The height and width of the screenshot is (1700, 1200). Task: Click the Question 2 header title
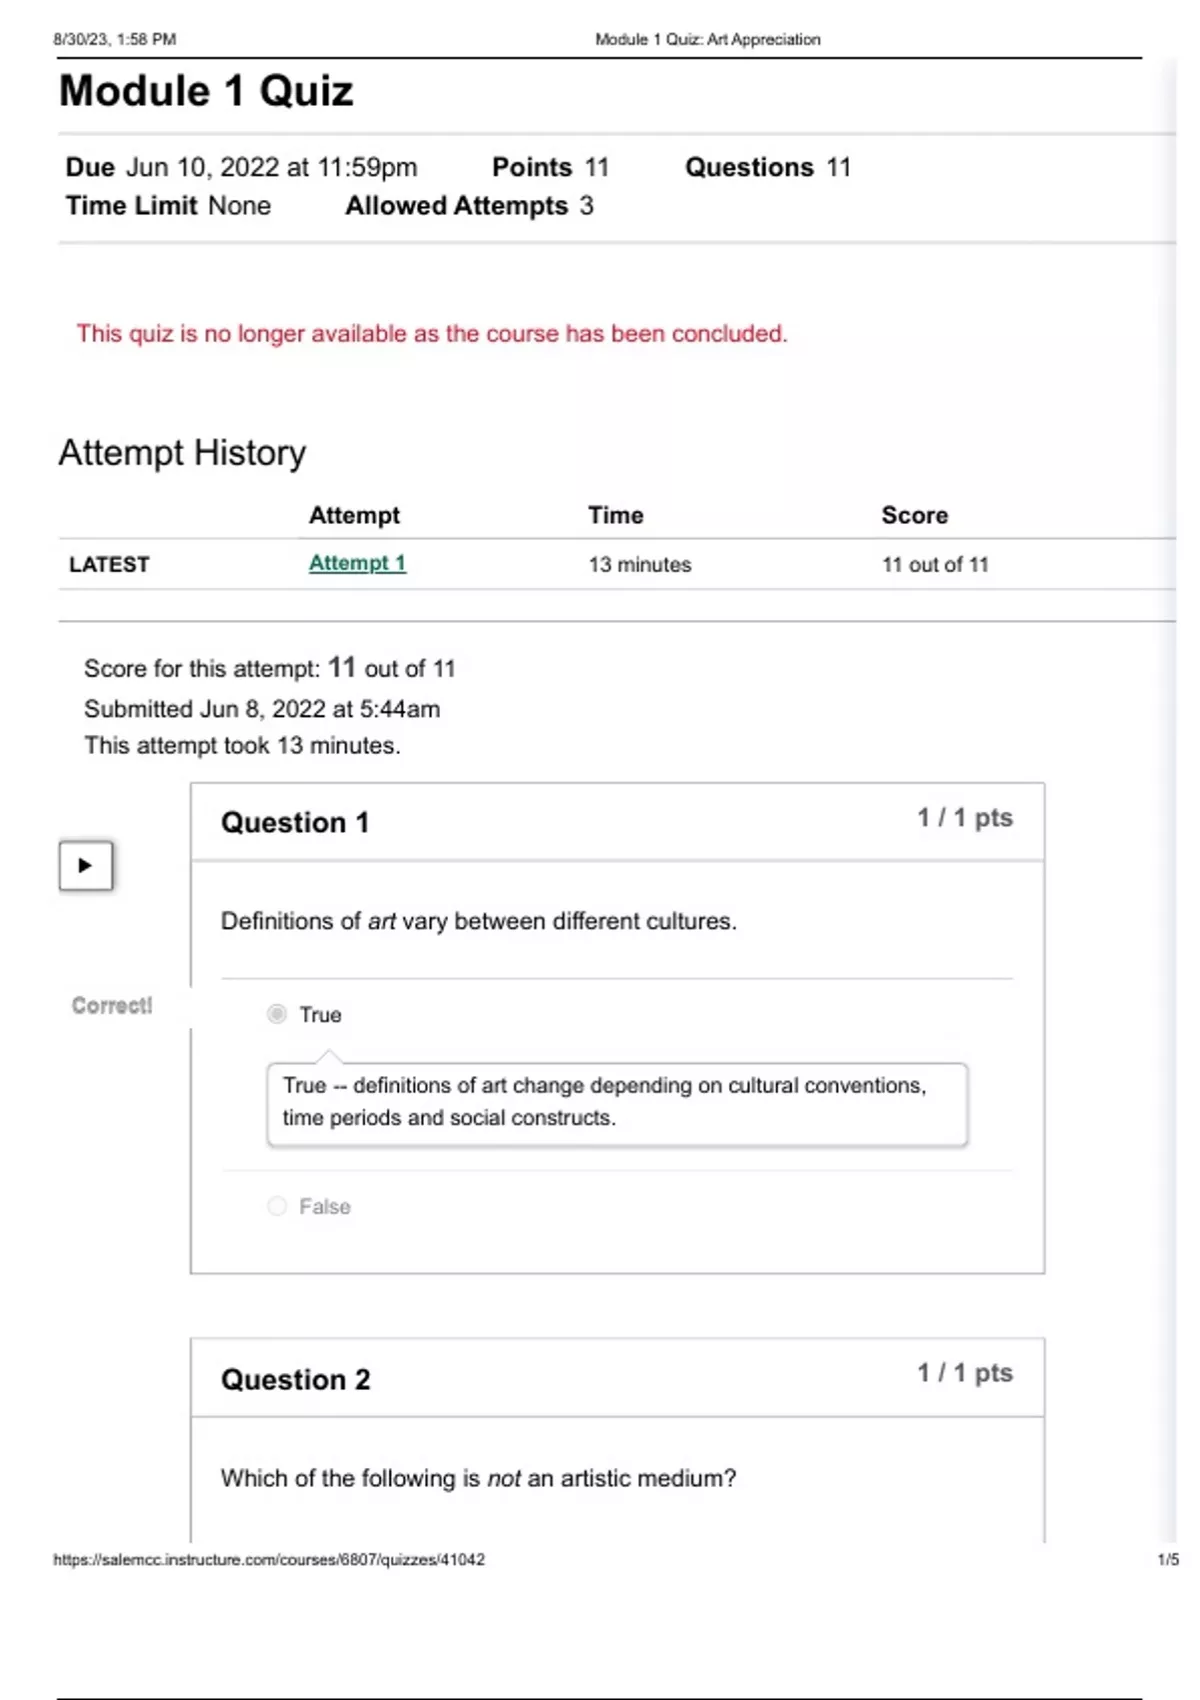[295, 1380]
